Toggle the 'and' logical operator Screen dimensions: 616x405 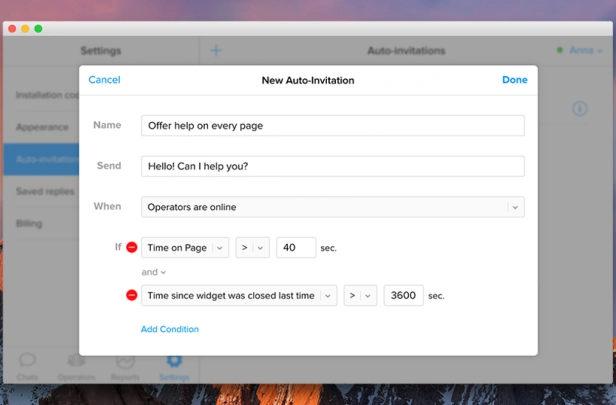tap(154, 272)
